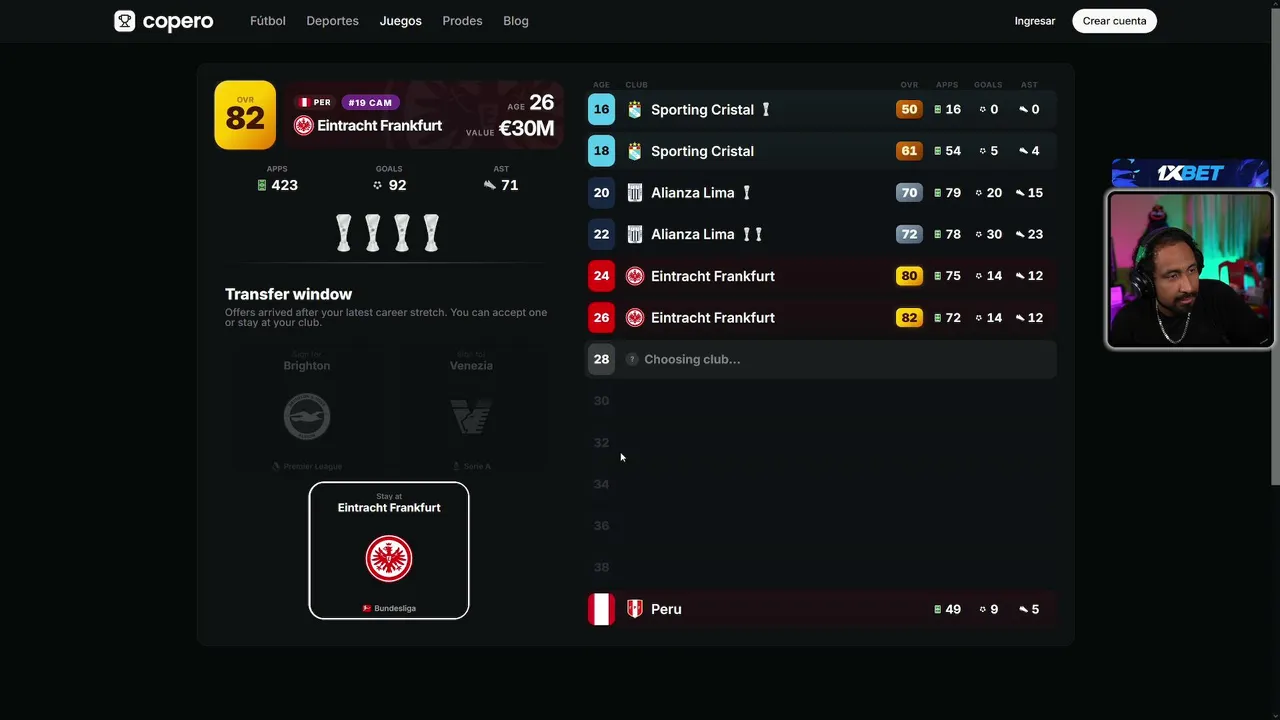Click the age 20 badge

601,193
